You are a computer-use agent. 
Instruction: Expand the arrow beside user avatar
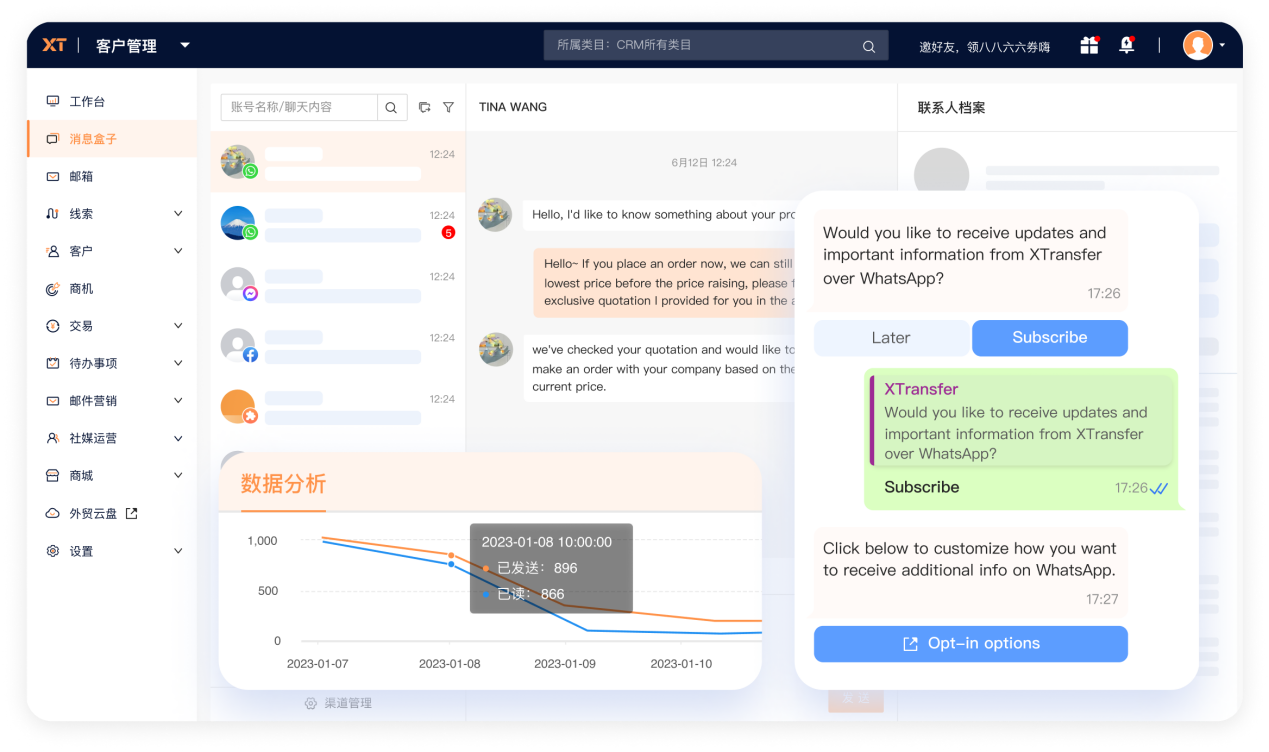pyautogui.click(x=1222, y=45)
